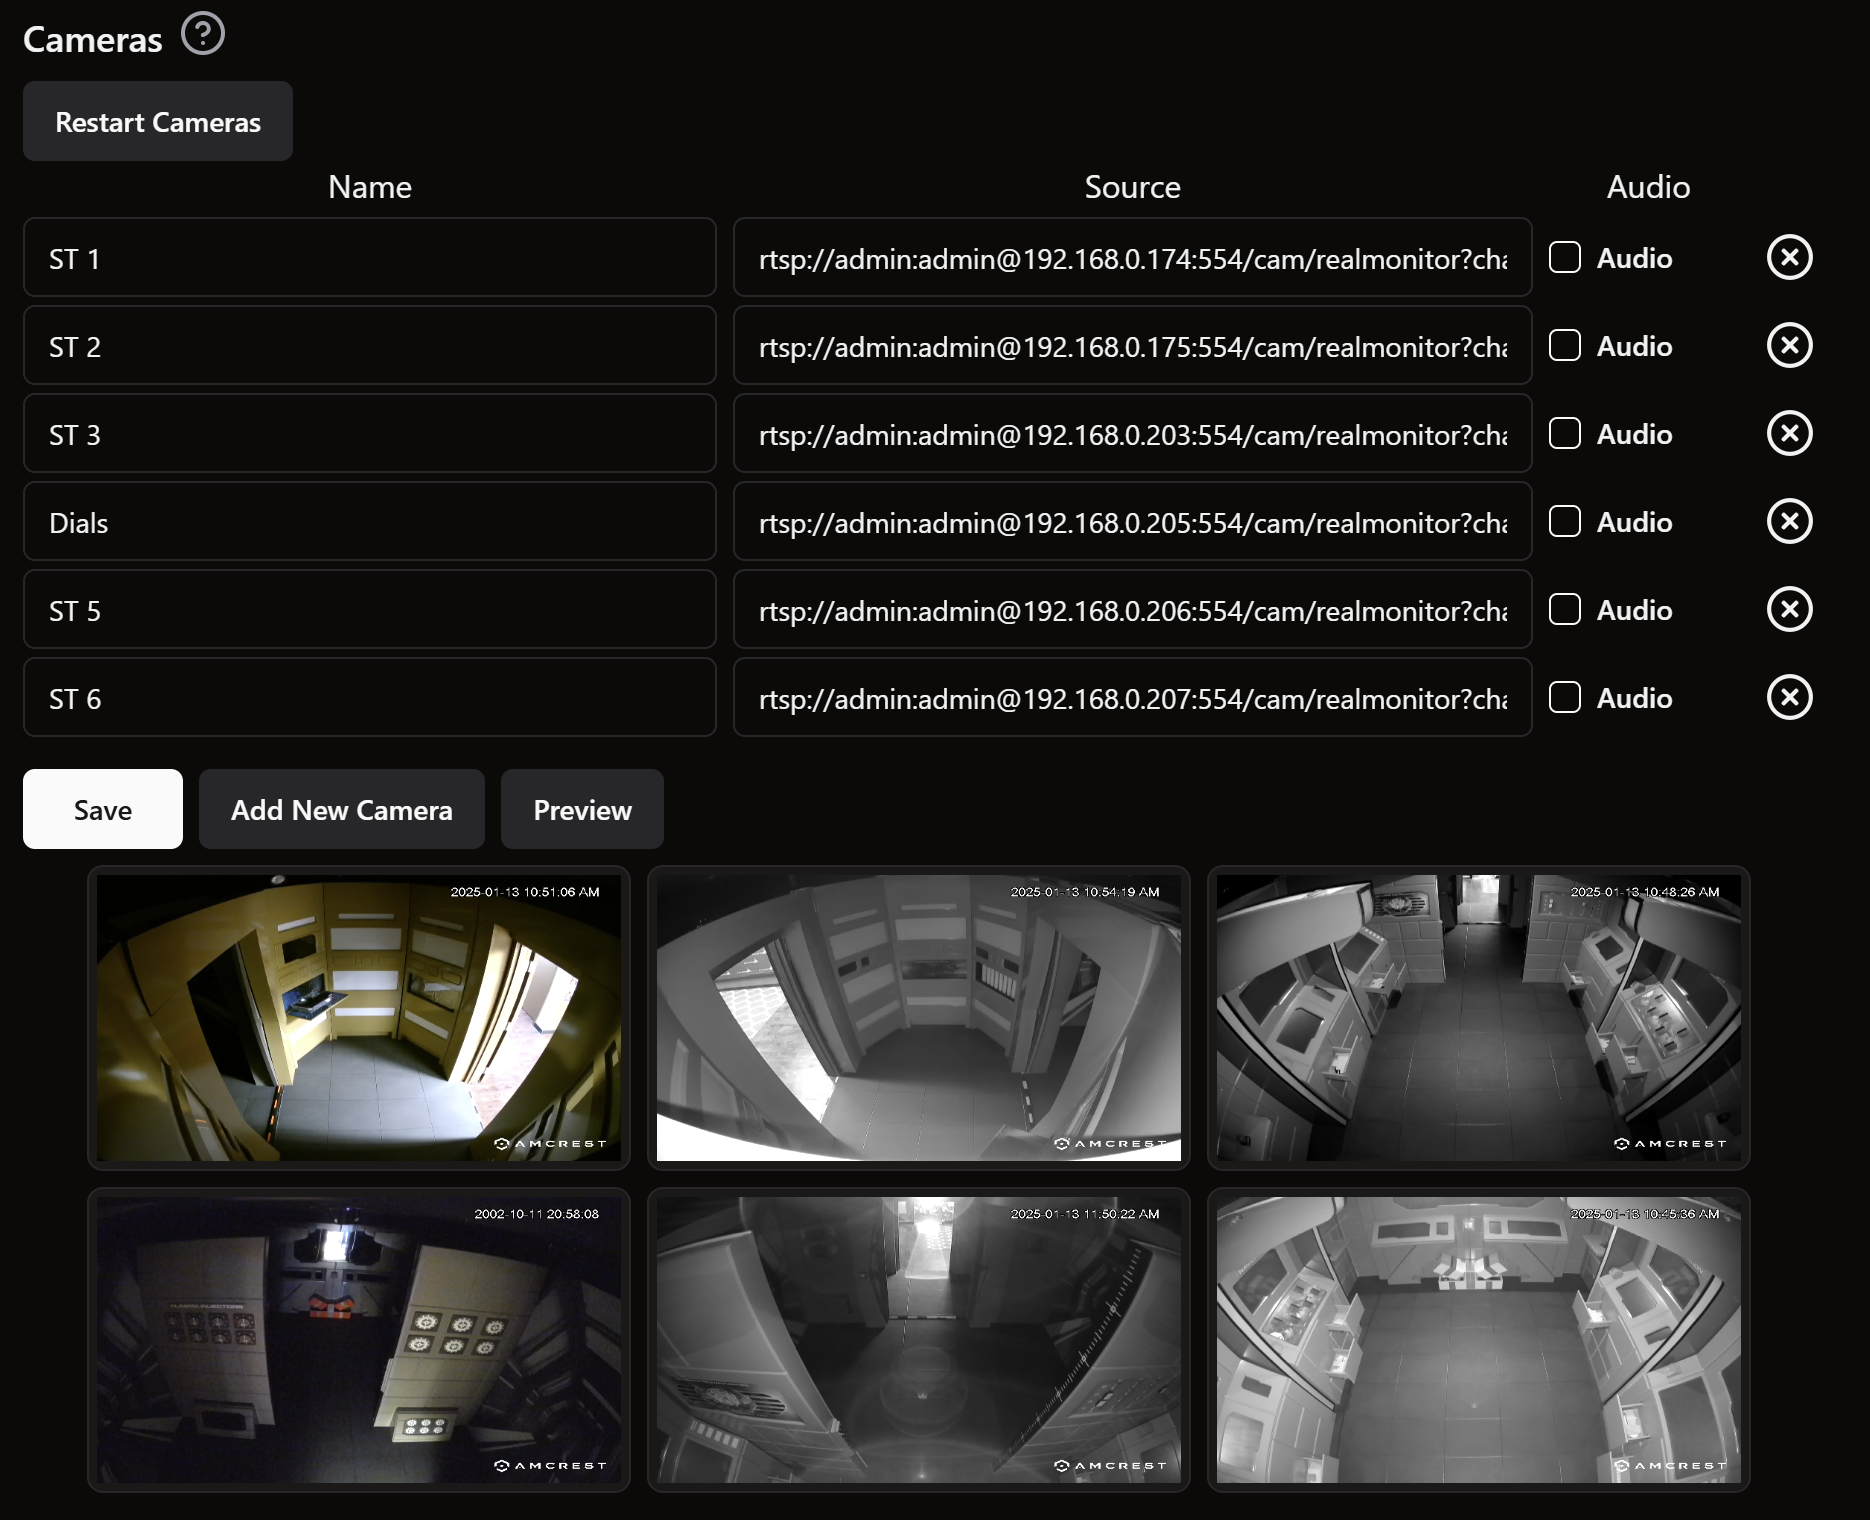Select the color preview stamped 10:51:06 AM
Viewport: 1870px width, 1520px height.
[359, 1018]
